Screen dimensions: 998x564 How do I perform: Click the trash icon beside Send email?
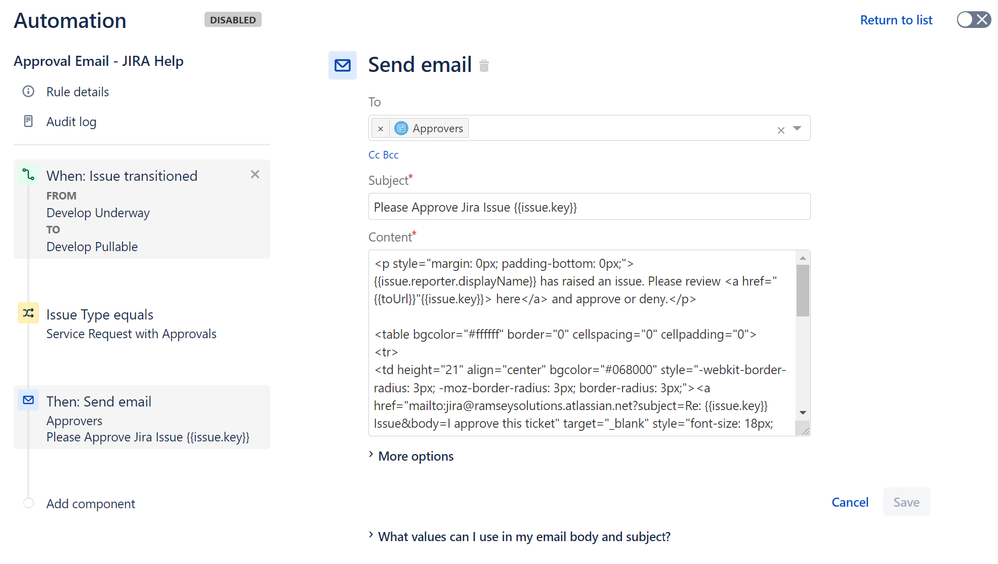[x=484, y=66]
